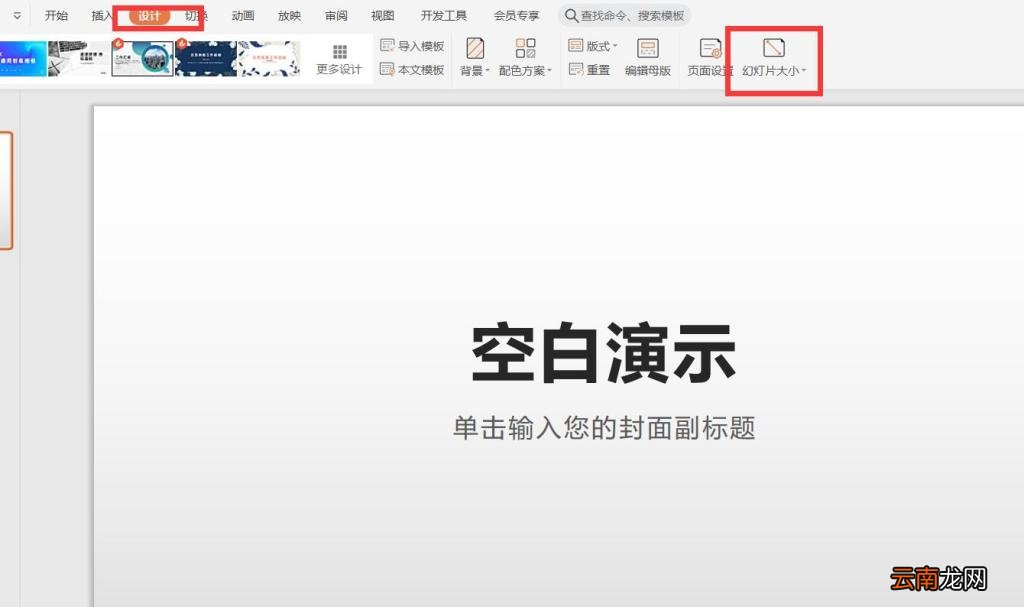Click the search magnifier icon
The height and width of the screenshot is (607, 1024).
tap(571, 15)
